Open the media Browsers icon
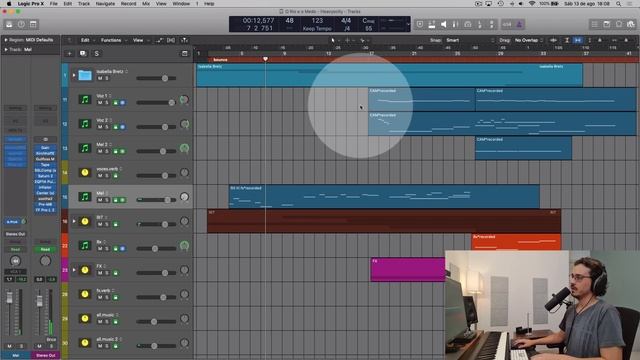 click(631, 24)
